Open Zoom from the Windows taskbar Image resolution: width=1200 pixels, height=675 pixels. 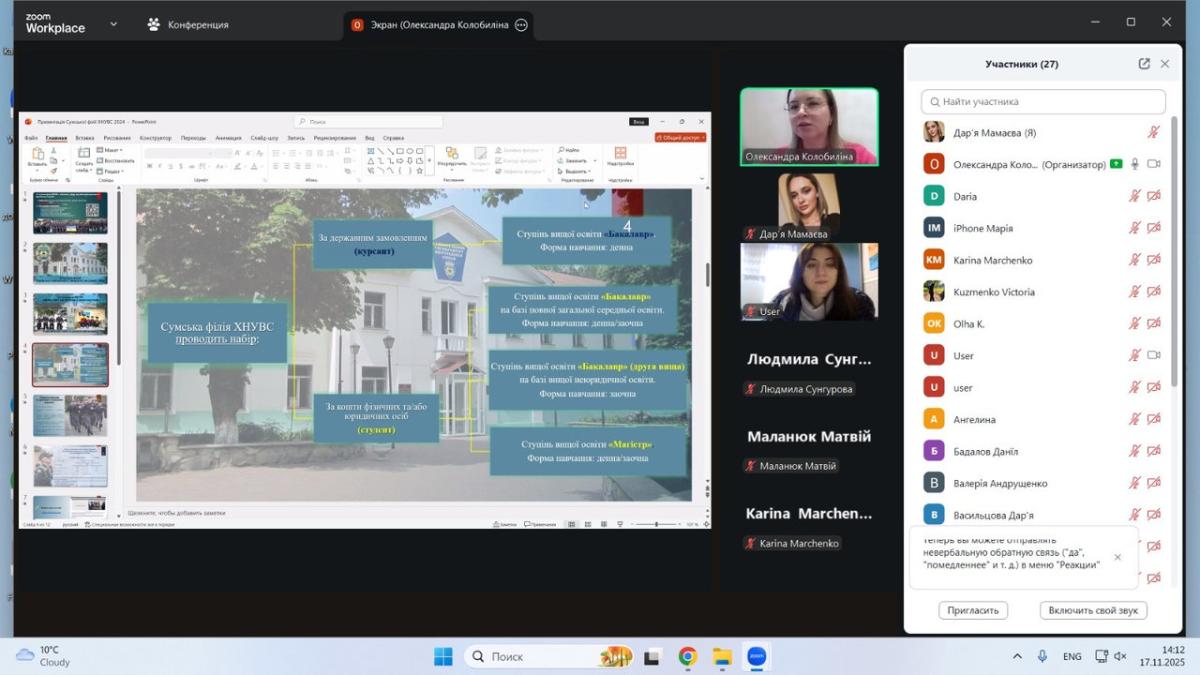pyautogui.click(x=756, y=657)
